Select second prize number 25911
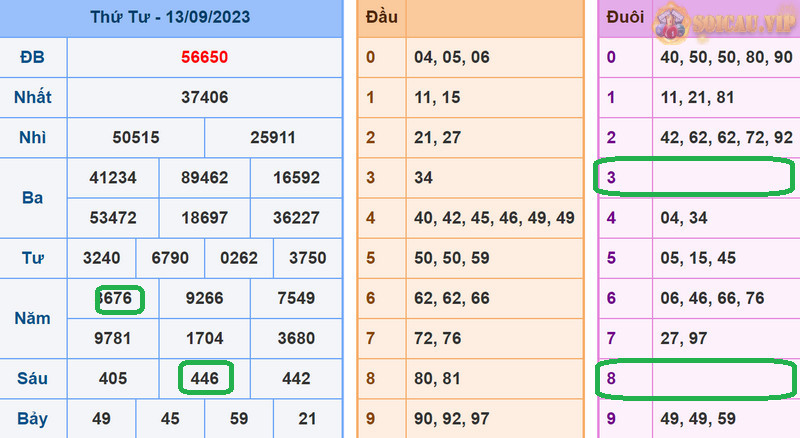 tap(273, 137)
